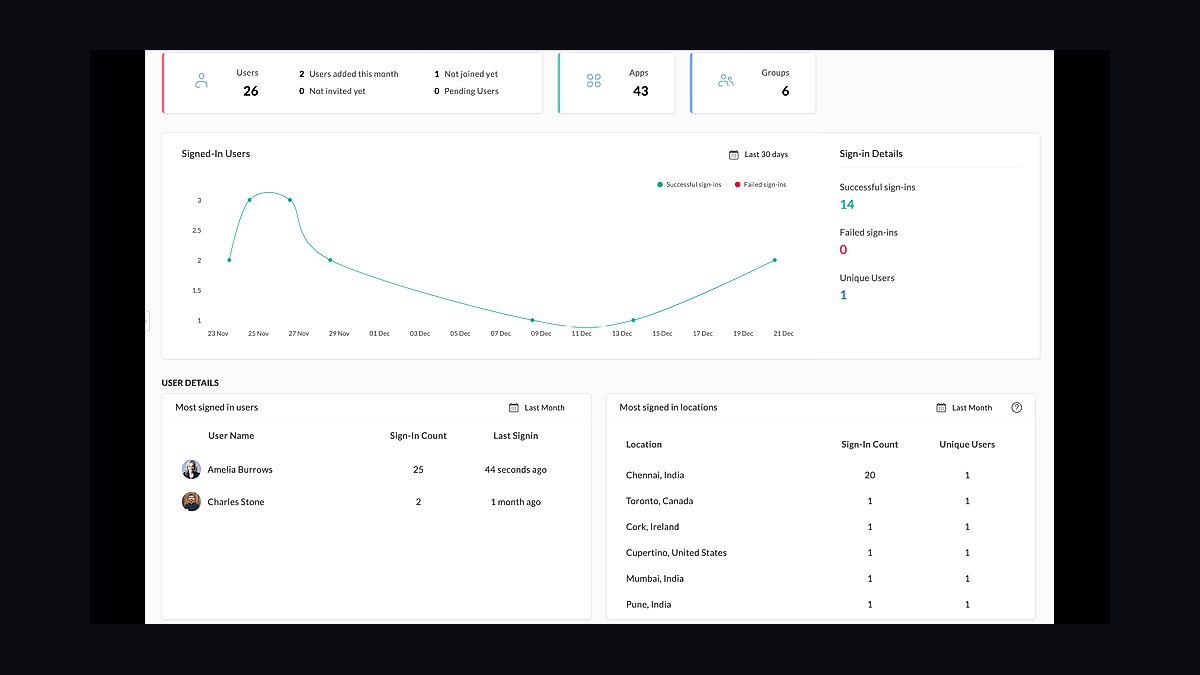Click the chart data point above 25 Nov
The width and height of the screenshot is (1200, 675).
point(249,200)
